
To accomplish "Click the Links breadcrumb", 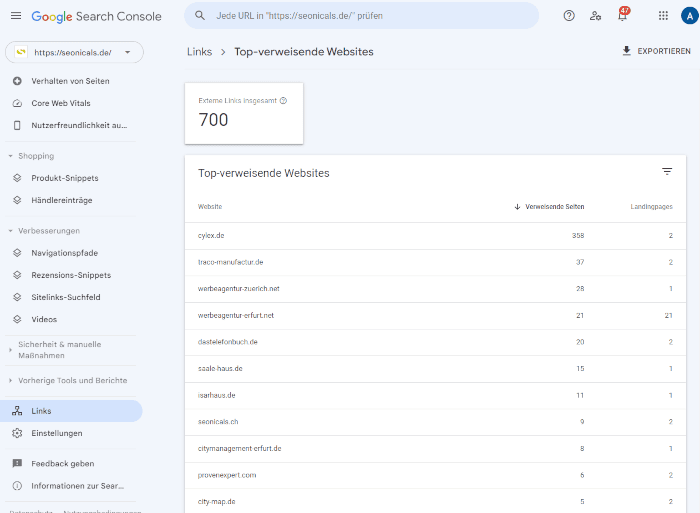I will 199,52.
